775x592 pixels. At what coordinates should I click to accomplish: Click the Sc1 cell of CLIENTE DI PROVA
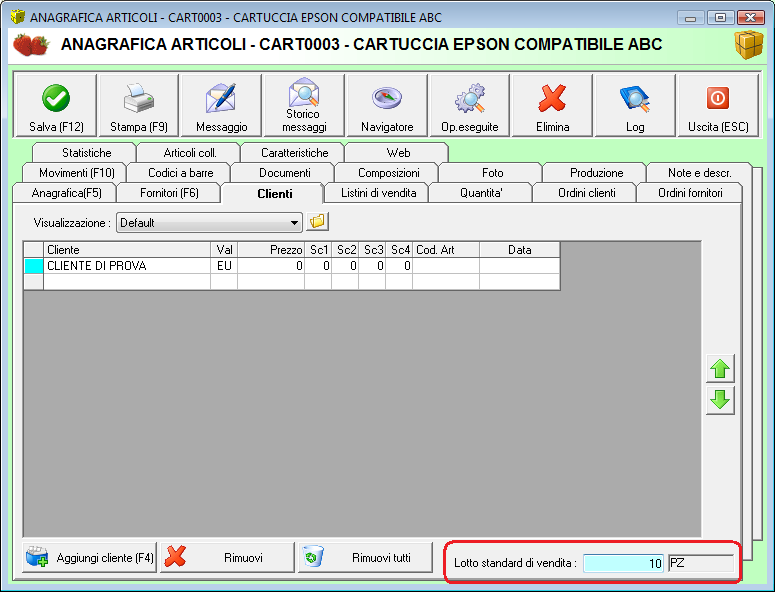(x=318, y=266)
